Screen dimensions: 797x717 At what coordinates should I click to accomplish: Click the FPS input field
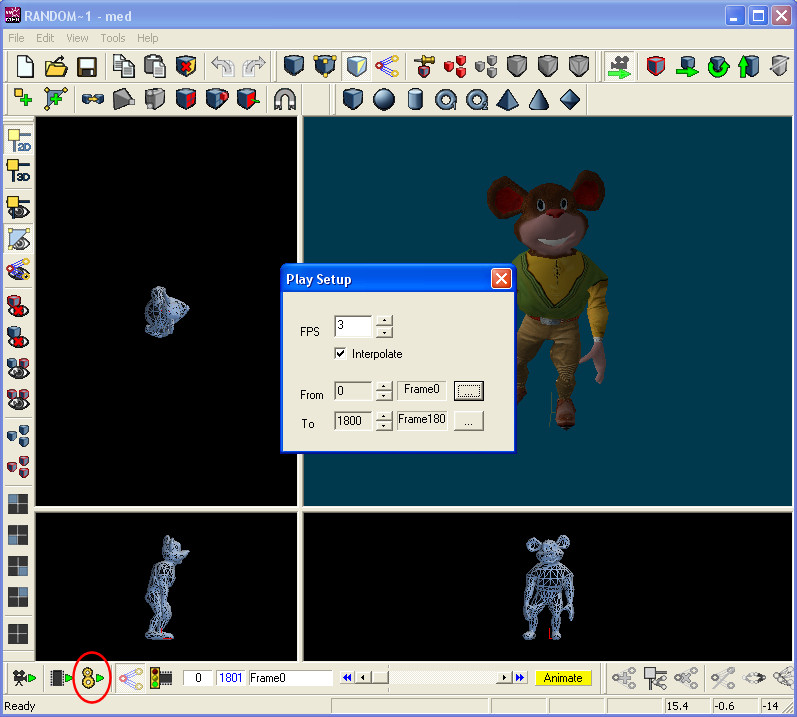click(353, 326)
